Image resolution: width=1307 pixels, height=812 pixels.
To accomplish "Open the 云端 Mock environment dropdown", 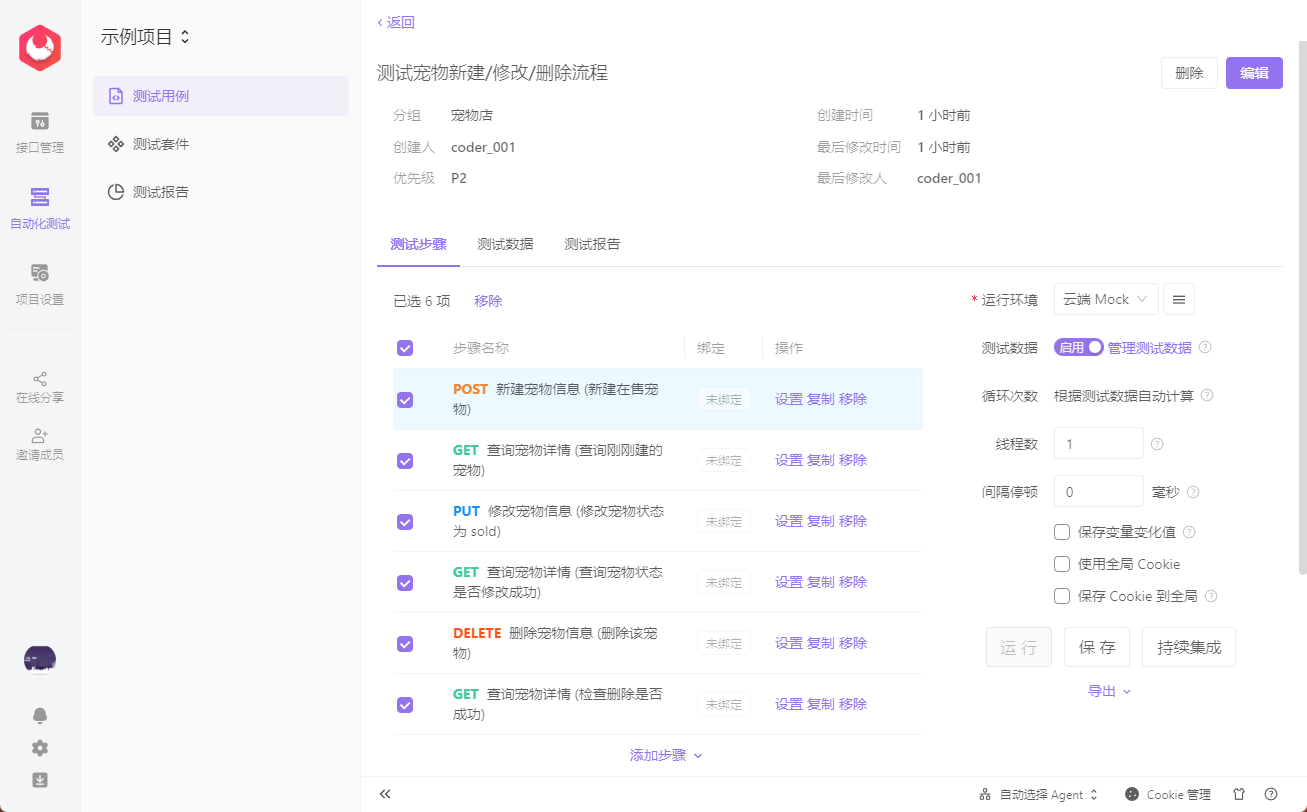I will (x=1105, y=298).
